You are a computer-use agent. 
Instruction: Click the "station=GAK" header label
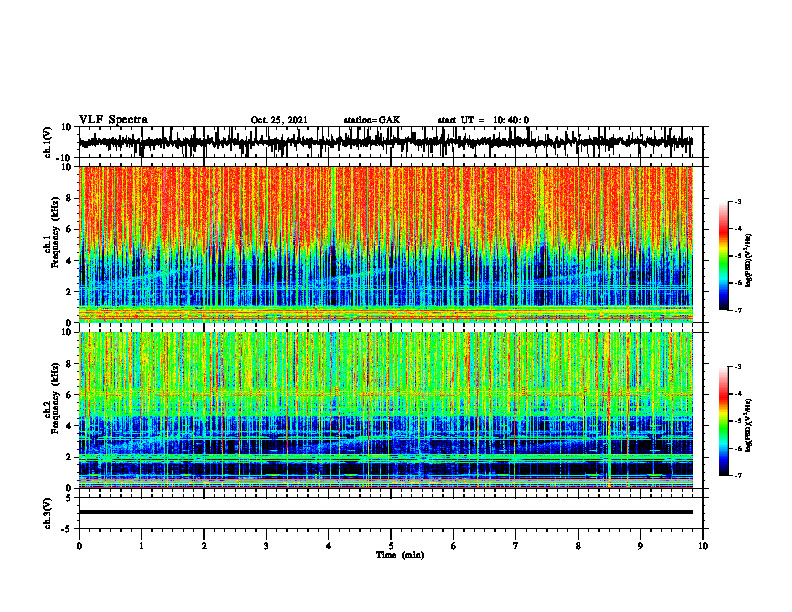pyautogui.click(x=372, y=120)
